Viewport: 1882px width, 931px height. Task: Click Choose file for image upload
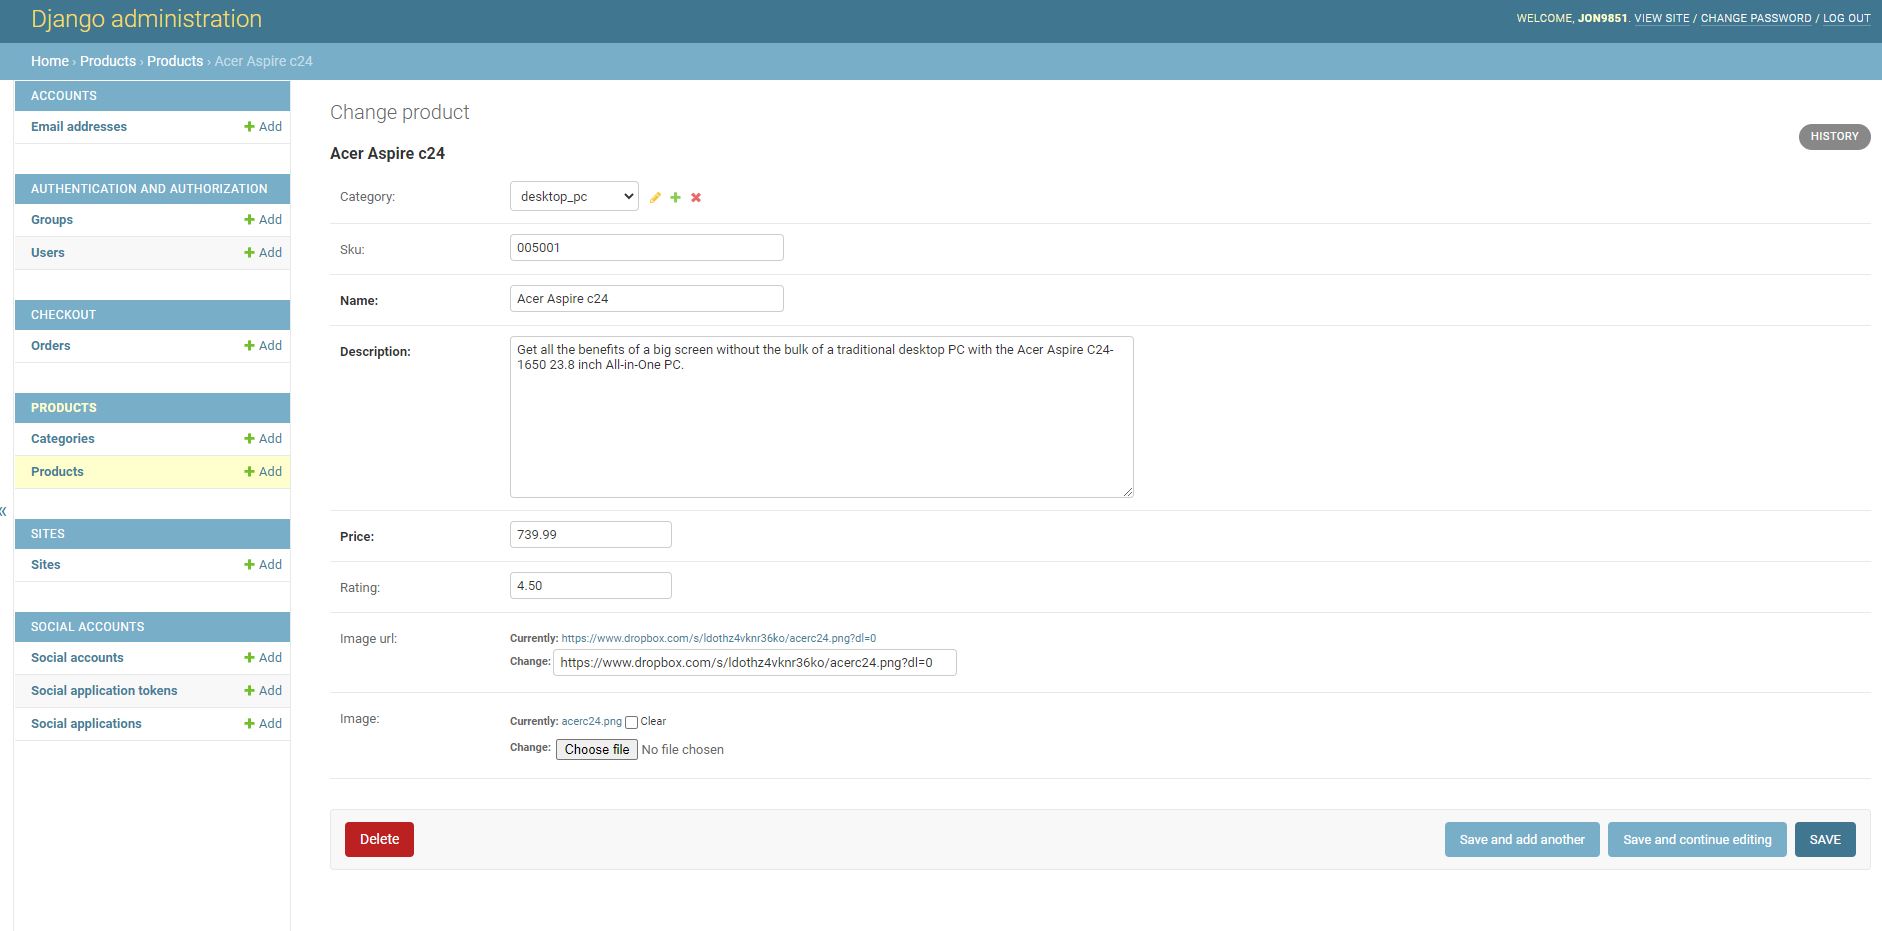tap(597, 749)
